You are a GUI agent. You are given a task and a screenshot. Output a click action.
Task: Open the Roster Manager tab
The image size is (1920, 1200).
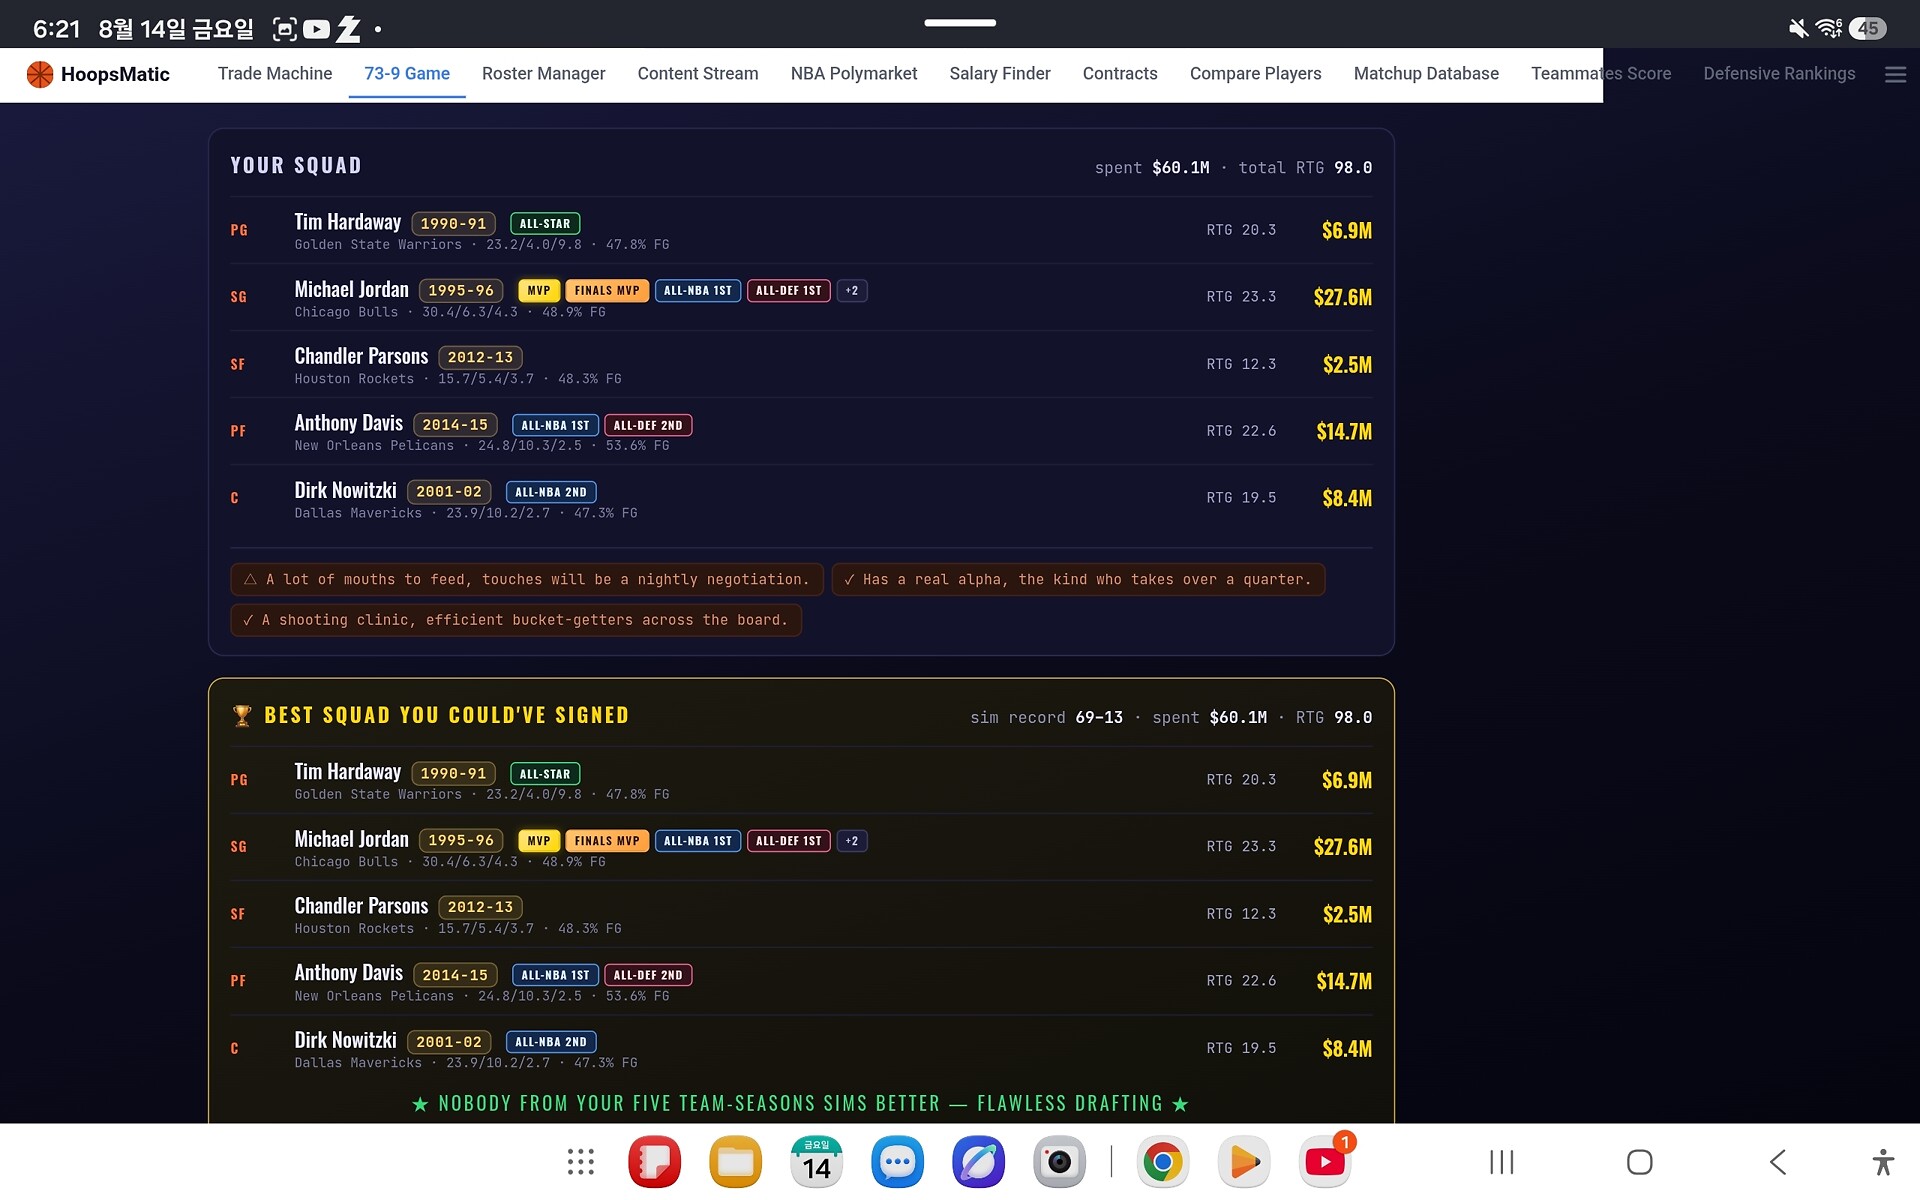click(544, 74)
